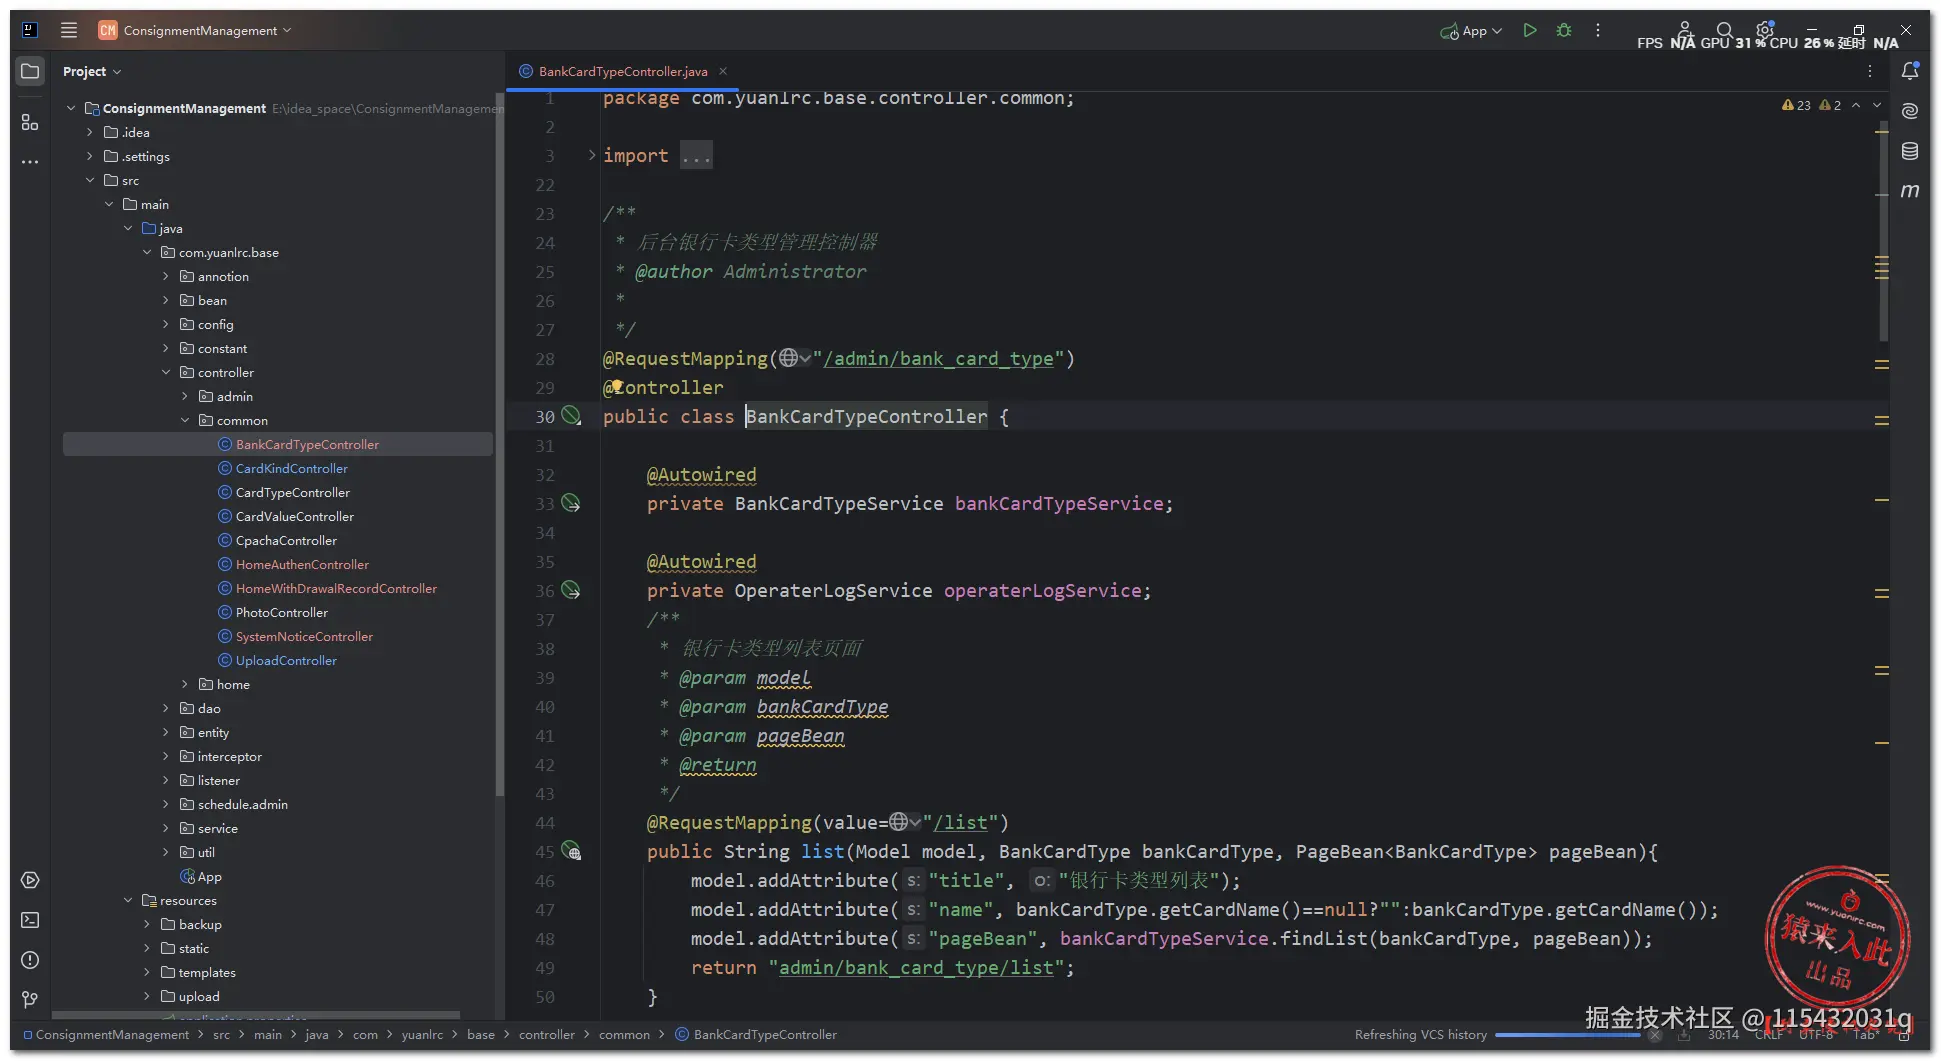The height and width of the screenshot is (1061, 1941).
Task: Open more run actions menu
Action: pos(1598,30)
